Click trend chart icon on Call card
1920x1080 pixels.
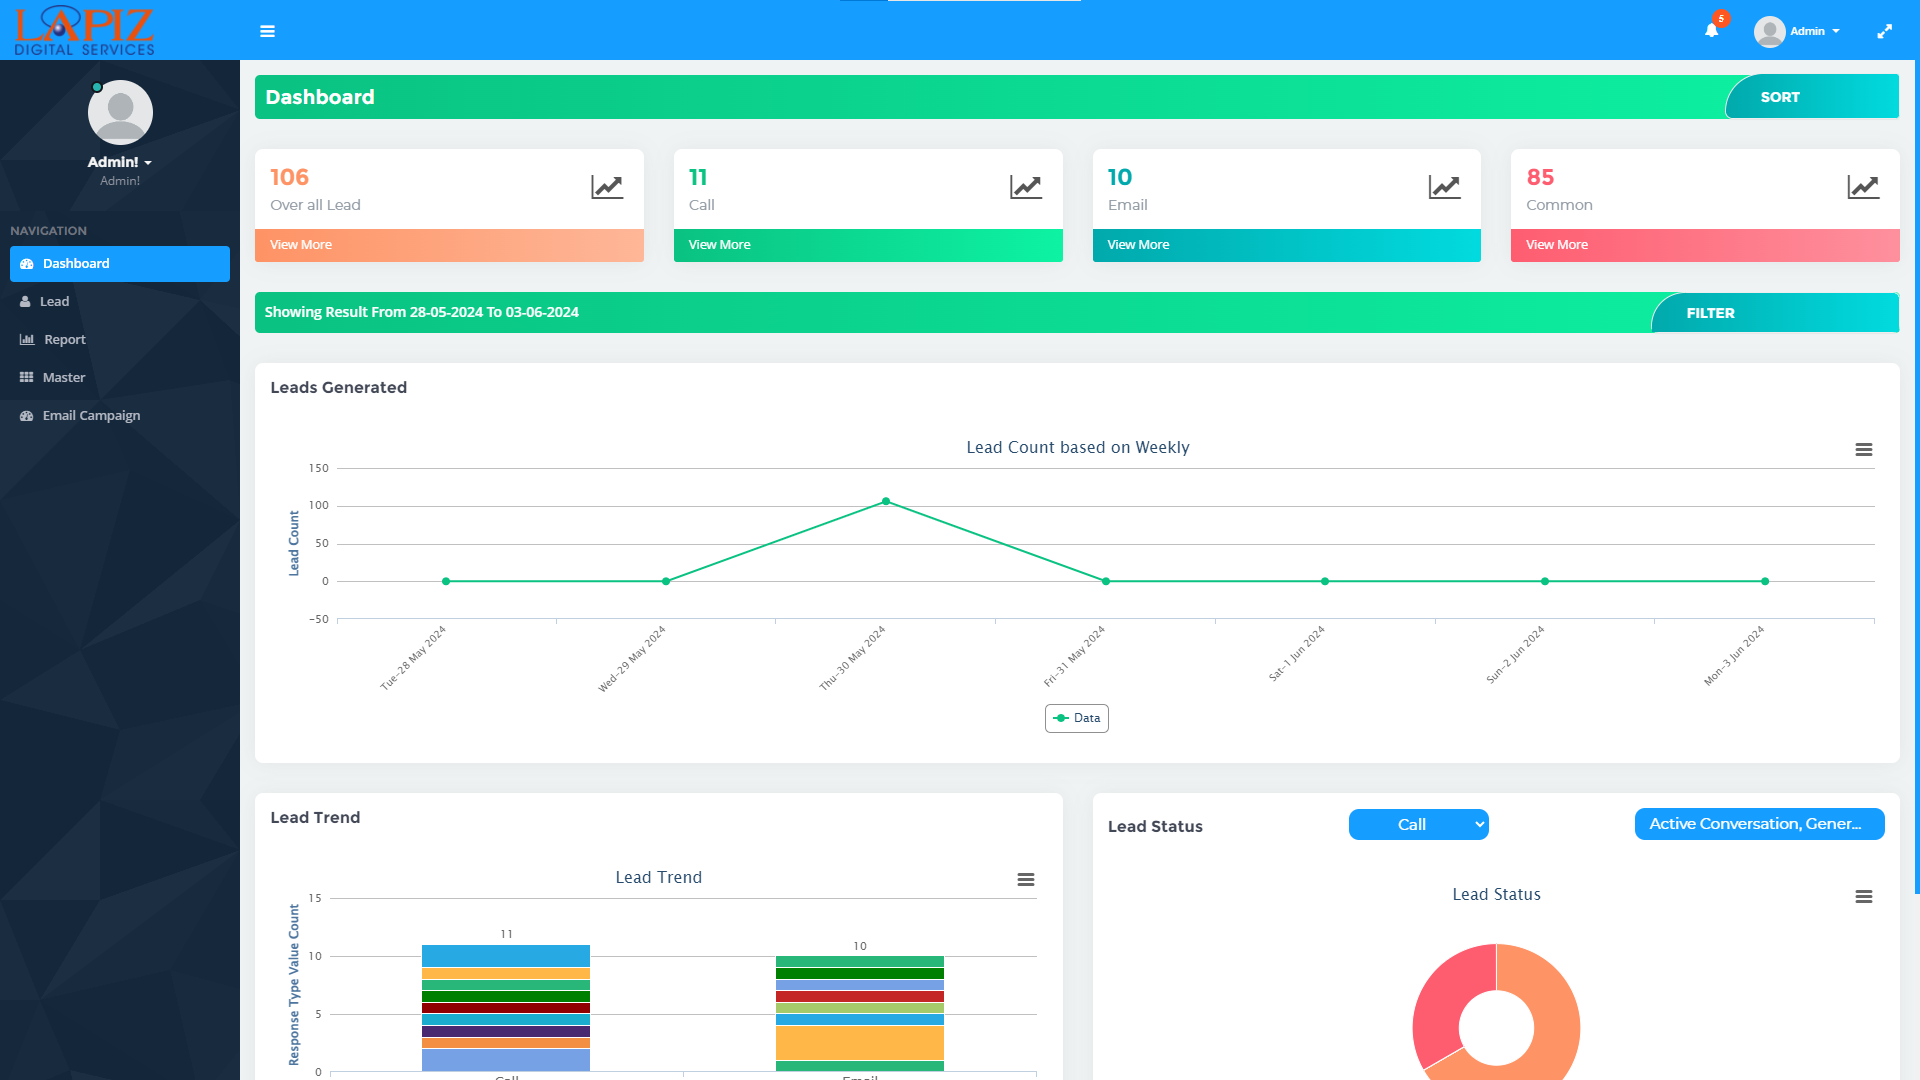(1026, 187)
